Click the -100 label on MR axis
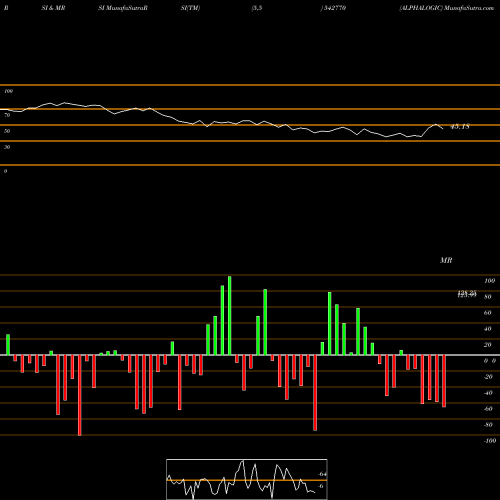 (490, 441)
